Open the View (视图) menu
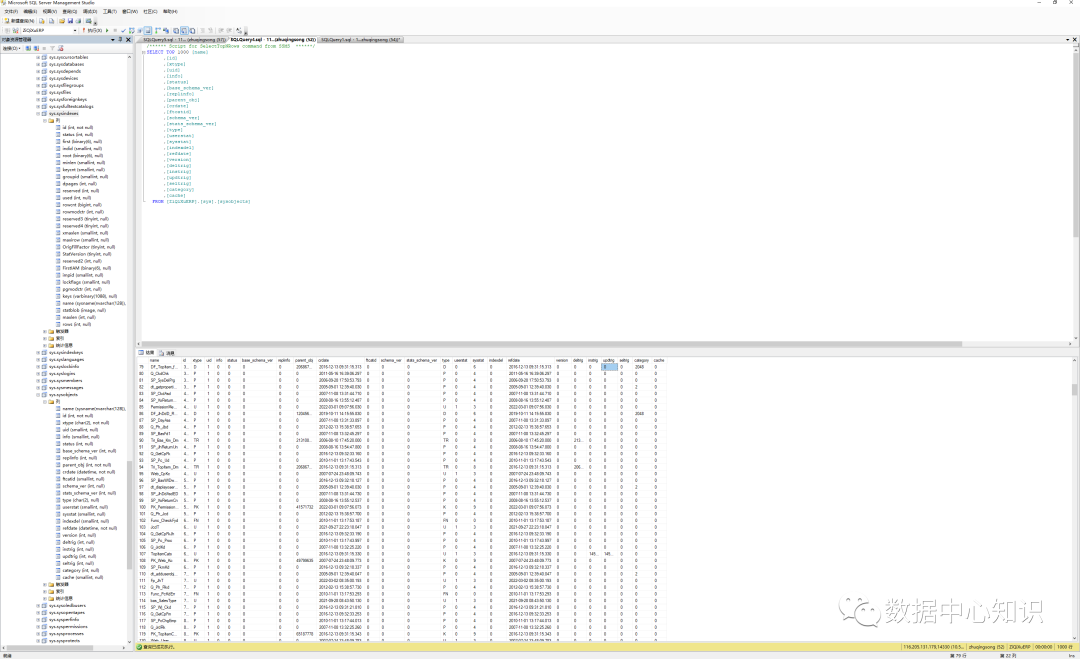The height and width of the screenshot is (659, 1080). (x=50, y=12)
